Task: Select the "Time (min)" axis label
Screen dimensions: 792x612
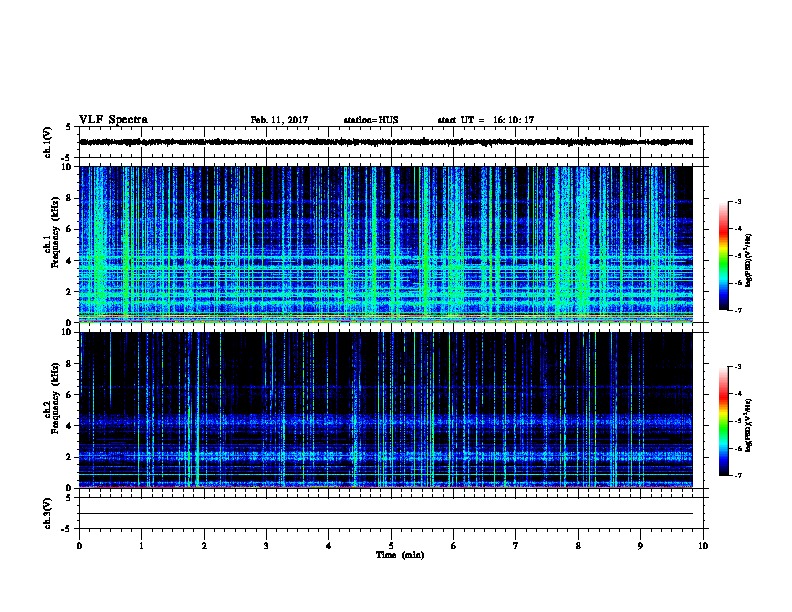Action: click(400, 555)
